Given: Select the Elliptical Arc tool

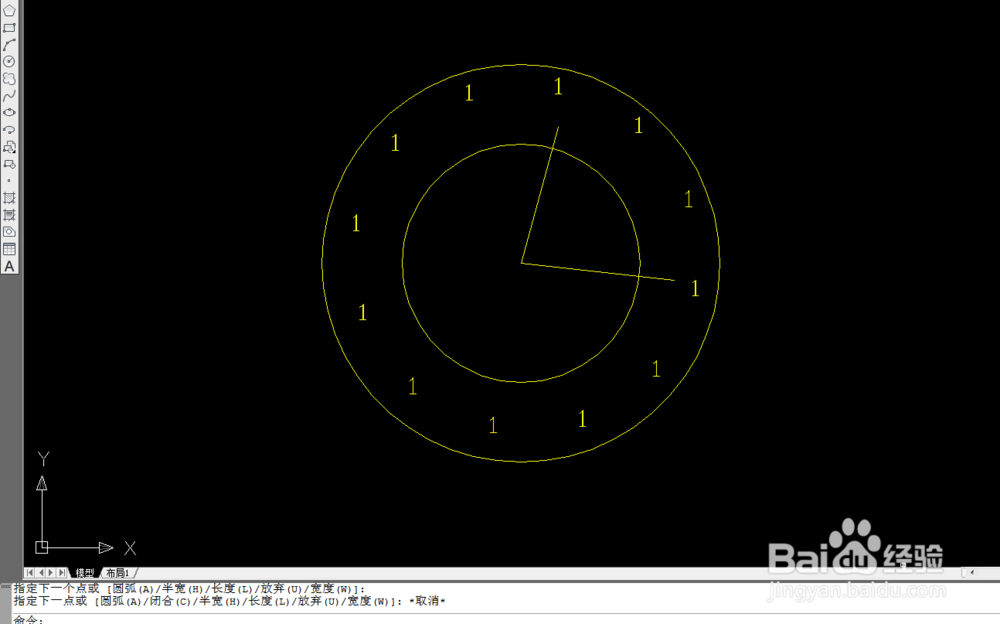Looking at the screenshot, I should (9, 130).
